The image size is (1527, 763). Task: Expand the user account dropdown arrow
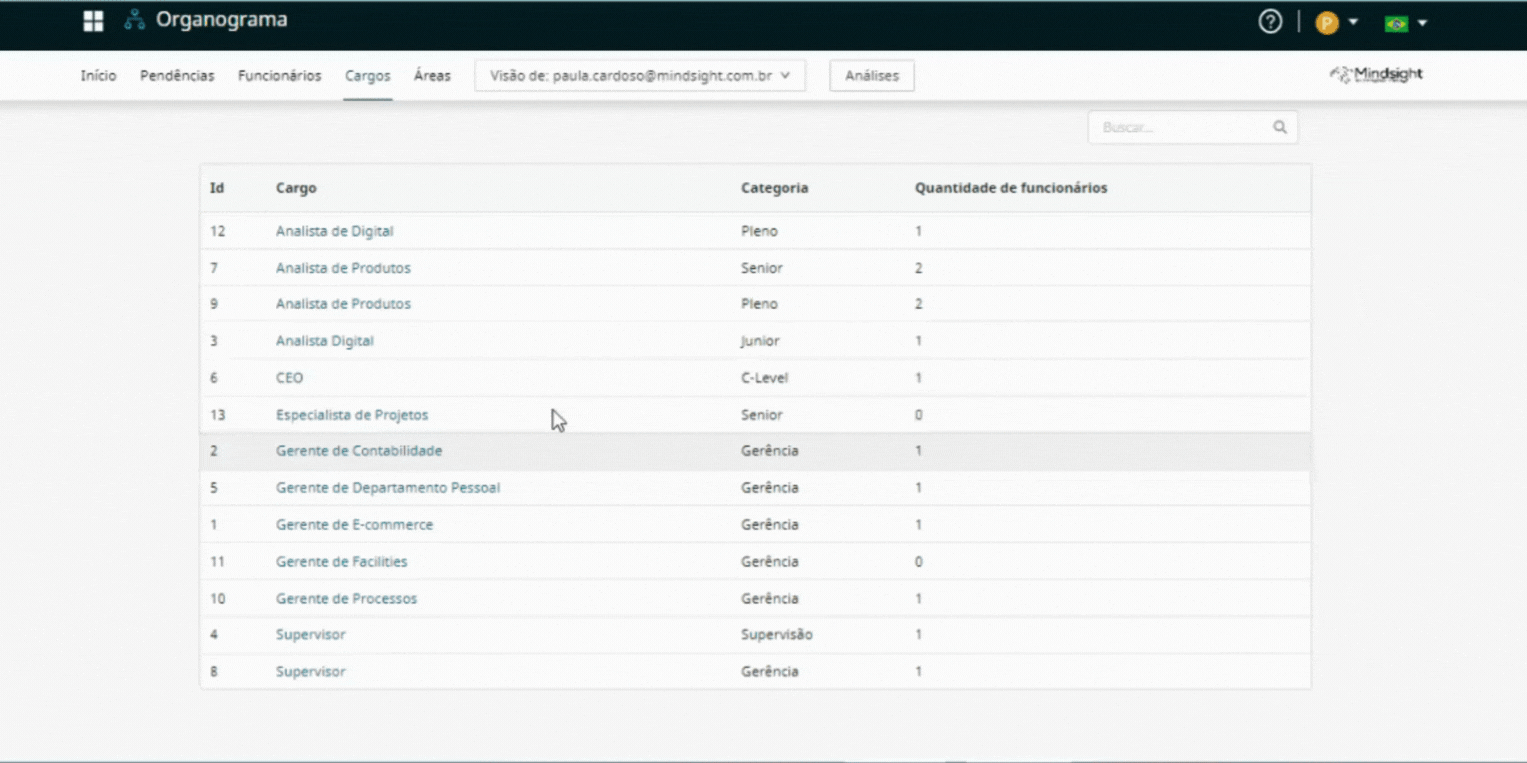1353,22
